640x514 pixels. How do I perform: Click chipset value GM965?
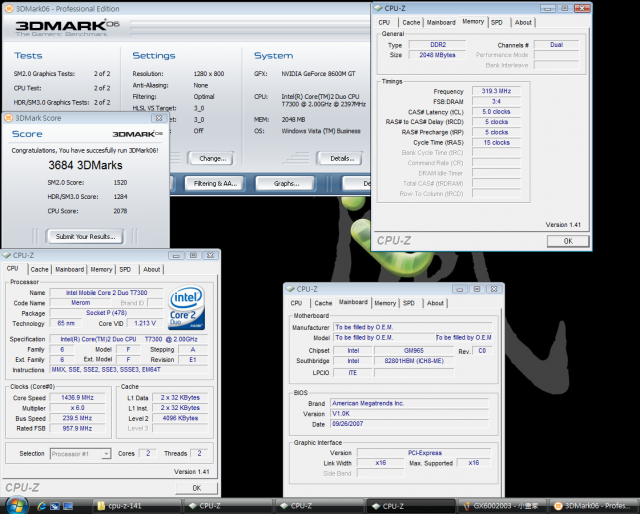pyautogui.click(x=414, y=351)
